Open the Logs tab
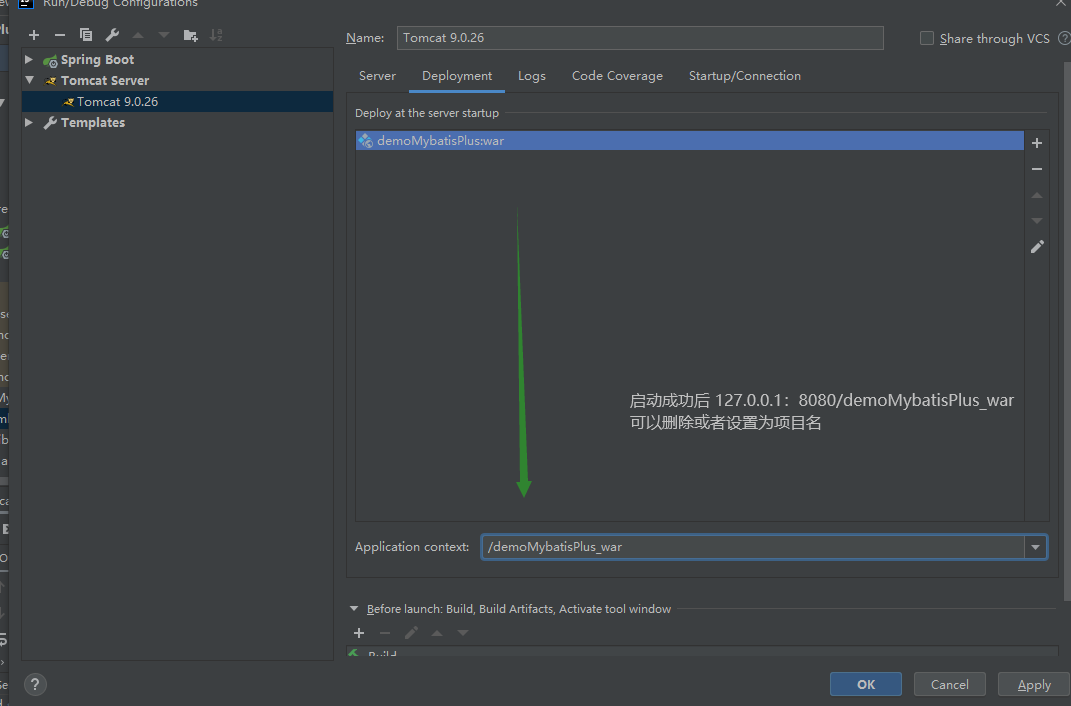Screen dimensions: 1071x706 (x=531, y=76)
